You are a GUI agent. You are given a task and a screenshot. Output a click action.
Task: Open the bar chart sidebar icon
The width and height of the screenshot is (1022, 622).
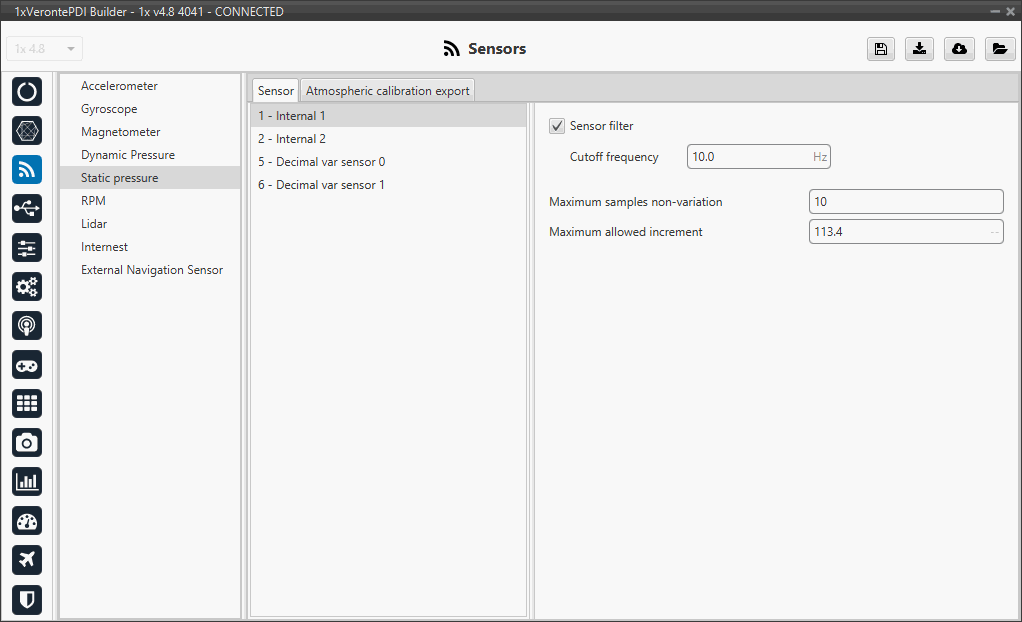[x=27, y=482]
